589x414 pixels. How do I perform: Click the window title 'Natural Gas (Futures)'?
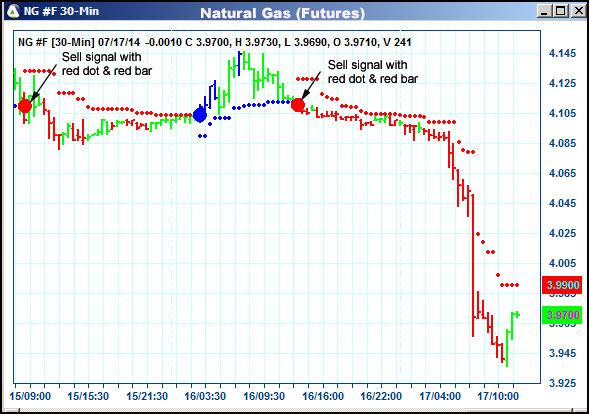coord(282,13)
